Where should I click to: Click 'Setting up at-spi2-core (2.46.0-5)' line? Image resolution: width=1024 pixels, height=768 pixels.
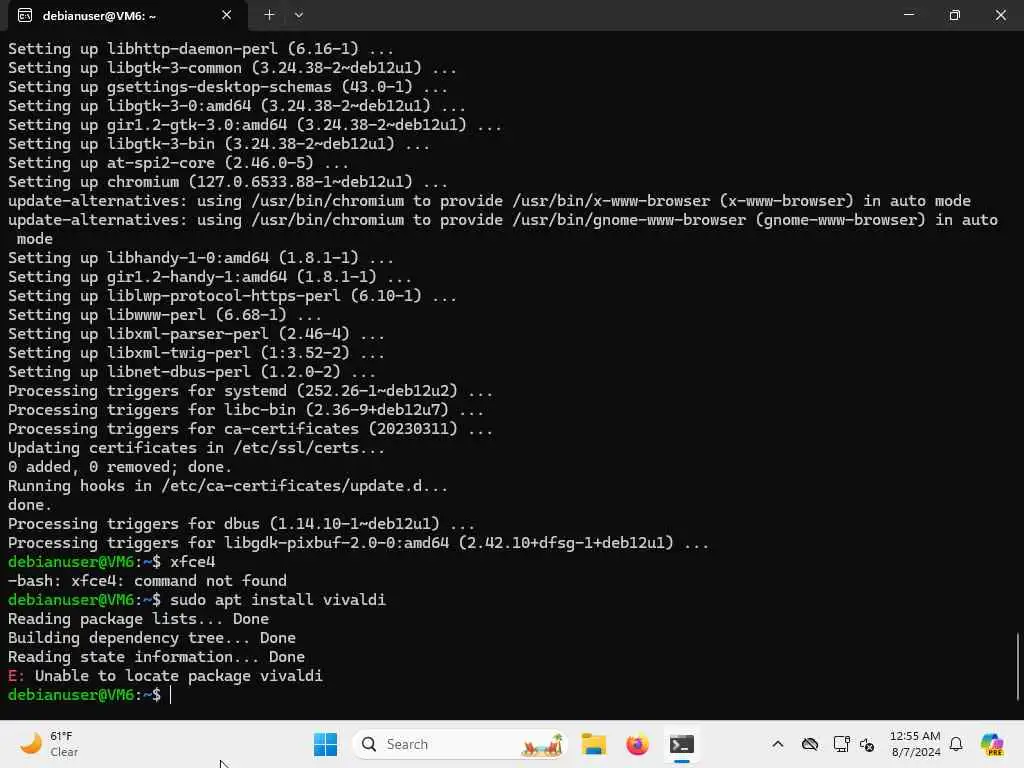coord(178,163)
